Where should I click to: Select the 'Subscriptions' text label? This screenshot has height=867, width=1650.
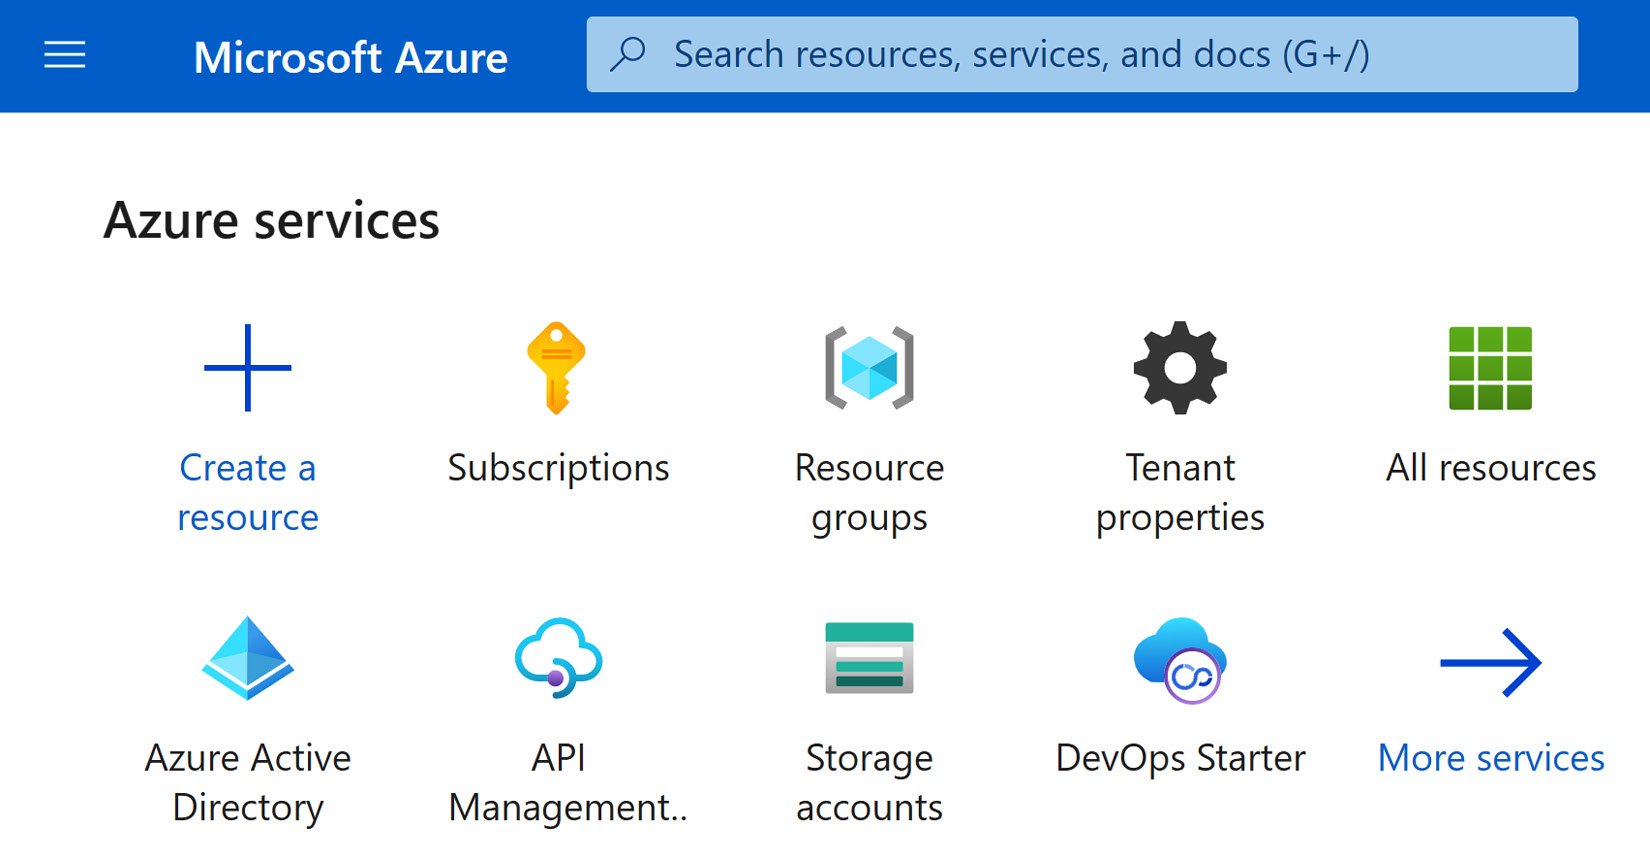(x=558, y=468)
